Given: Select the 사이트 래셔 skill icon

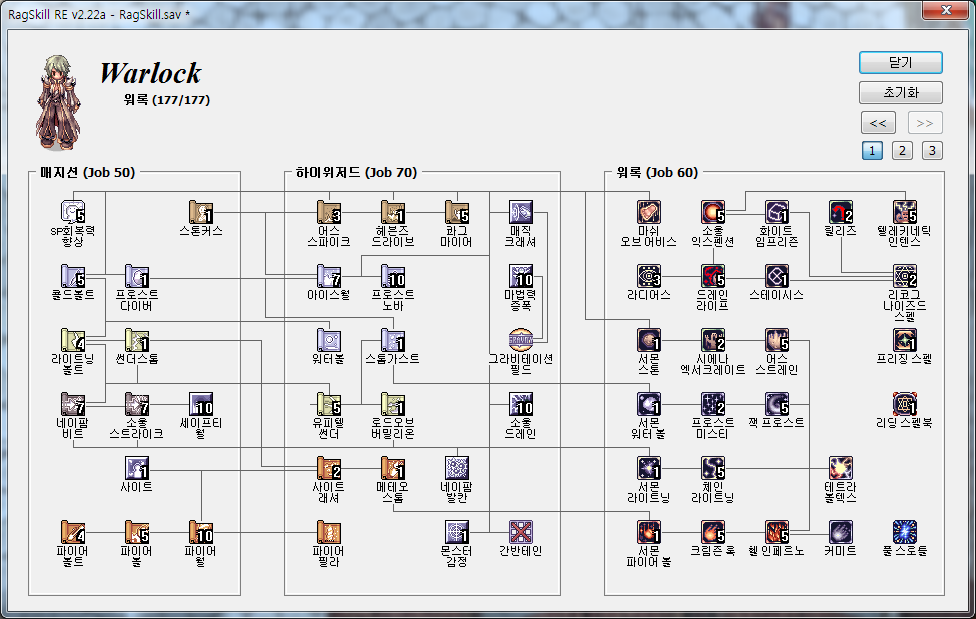Looking at the screenshot, I should [x=329, y=468].
